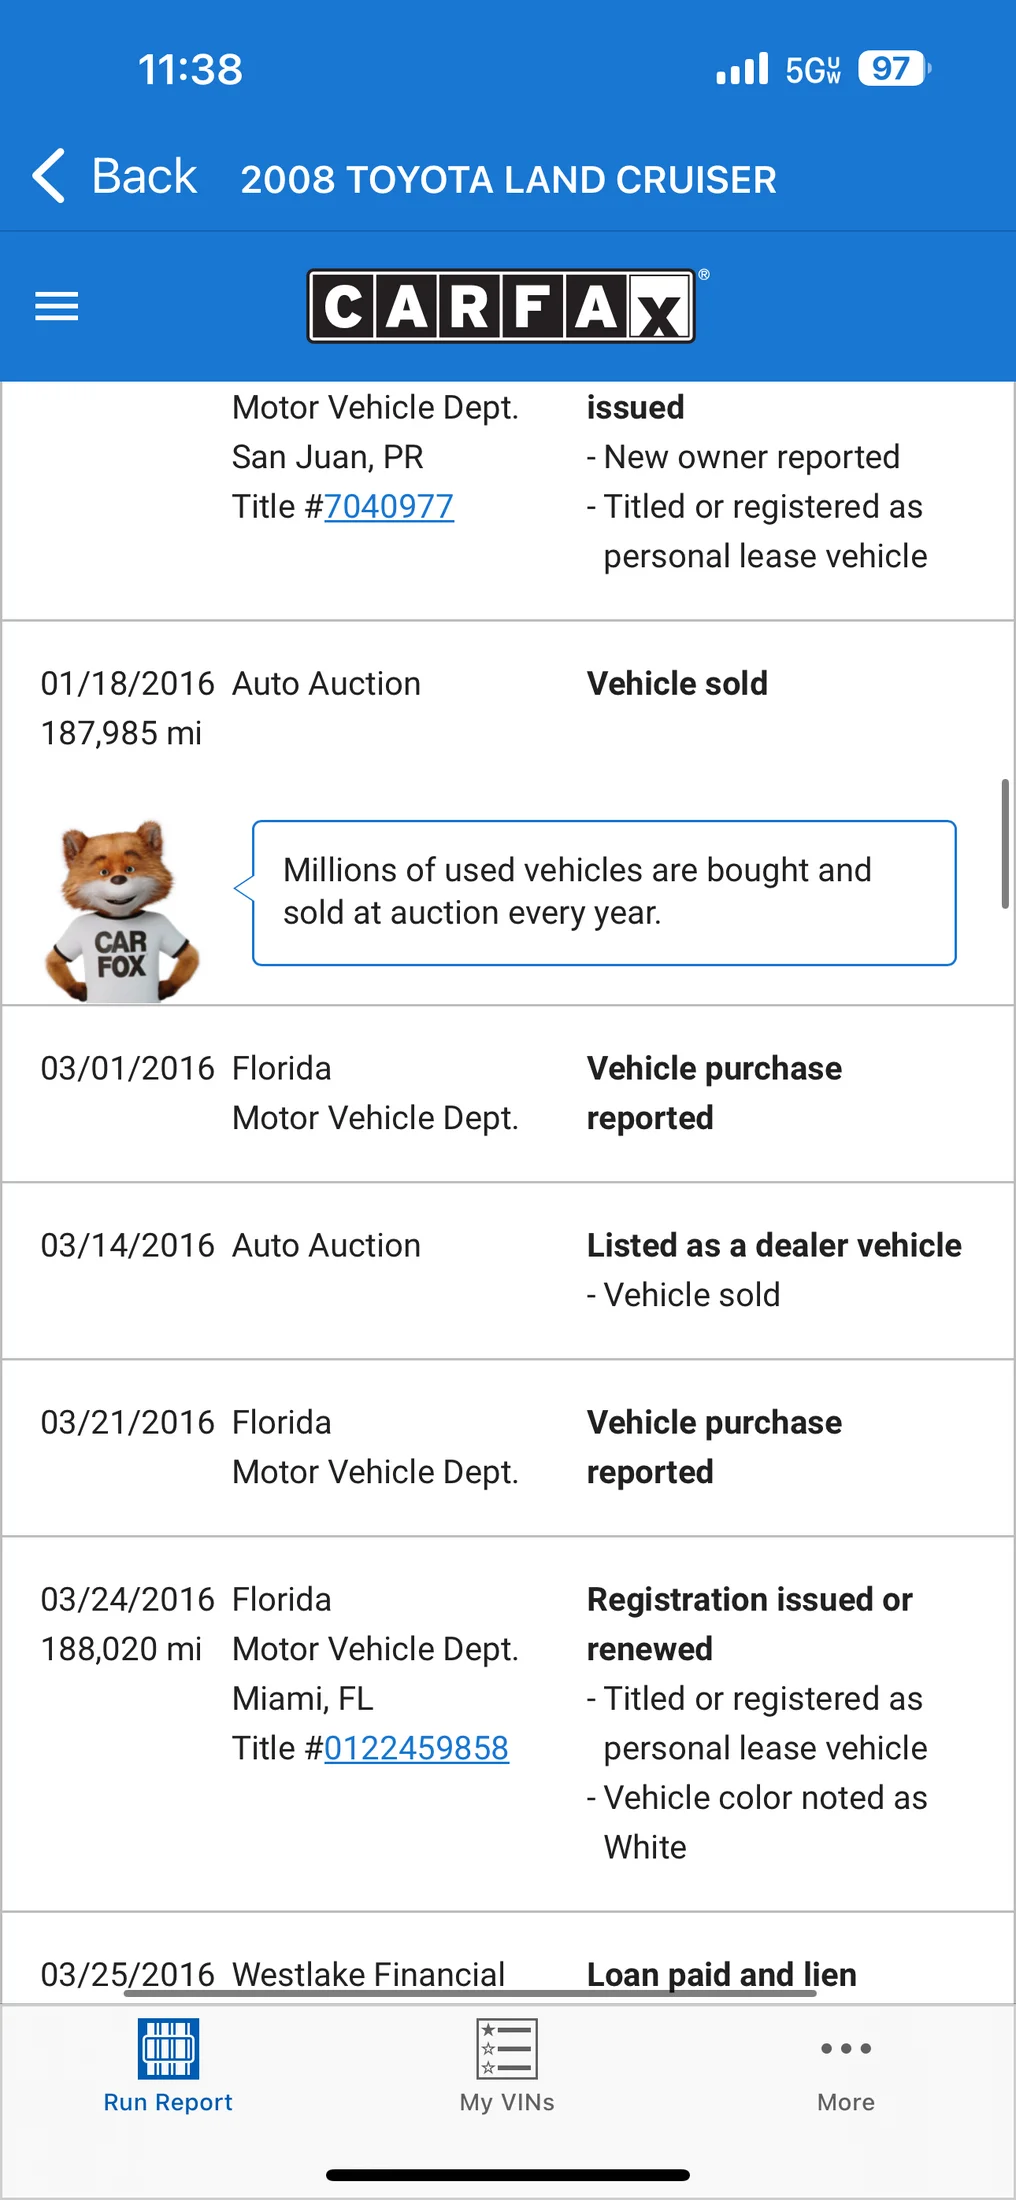Open the More three-dots icon
This screenshot has height=2200, width=1016.
click(x=846, y=2048)
